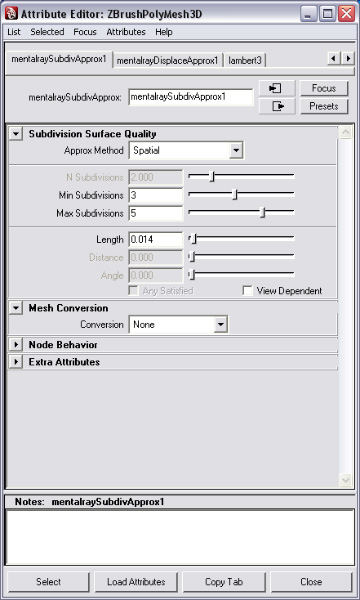Viewport: 360px width, 600px height.
Task: Open the Conversion dropdown
Action: [x=178, y=324]
